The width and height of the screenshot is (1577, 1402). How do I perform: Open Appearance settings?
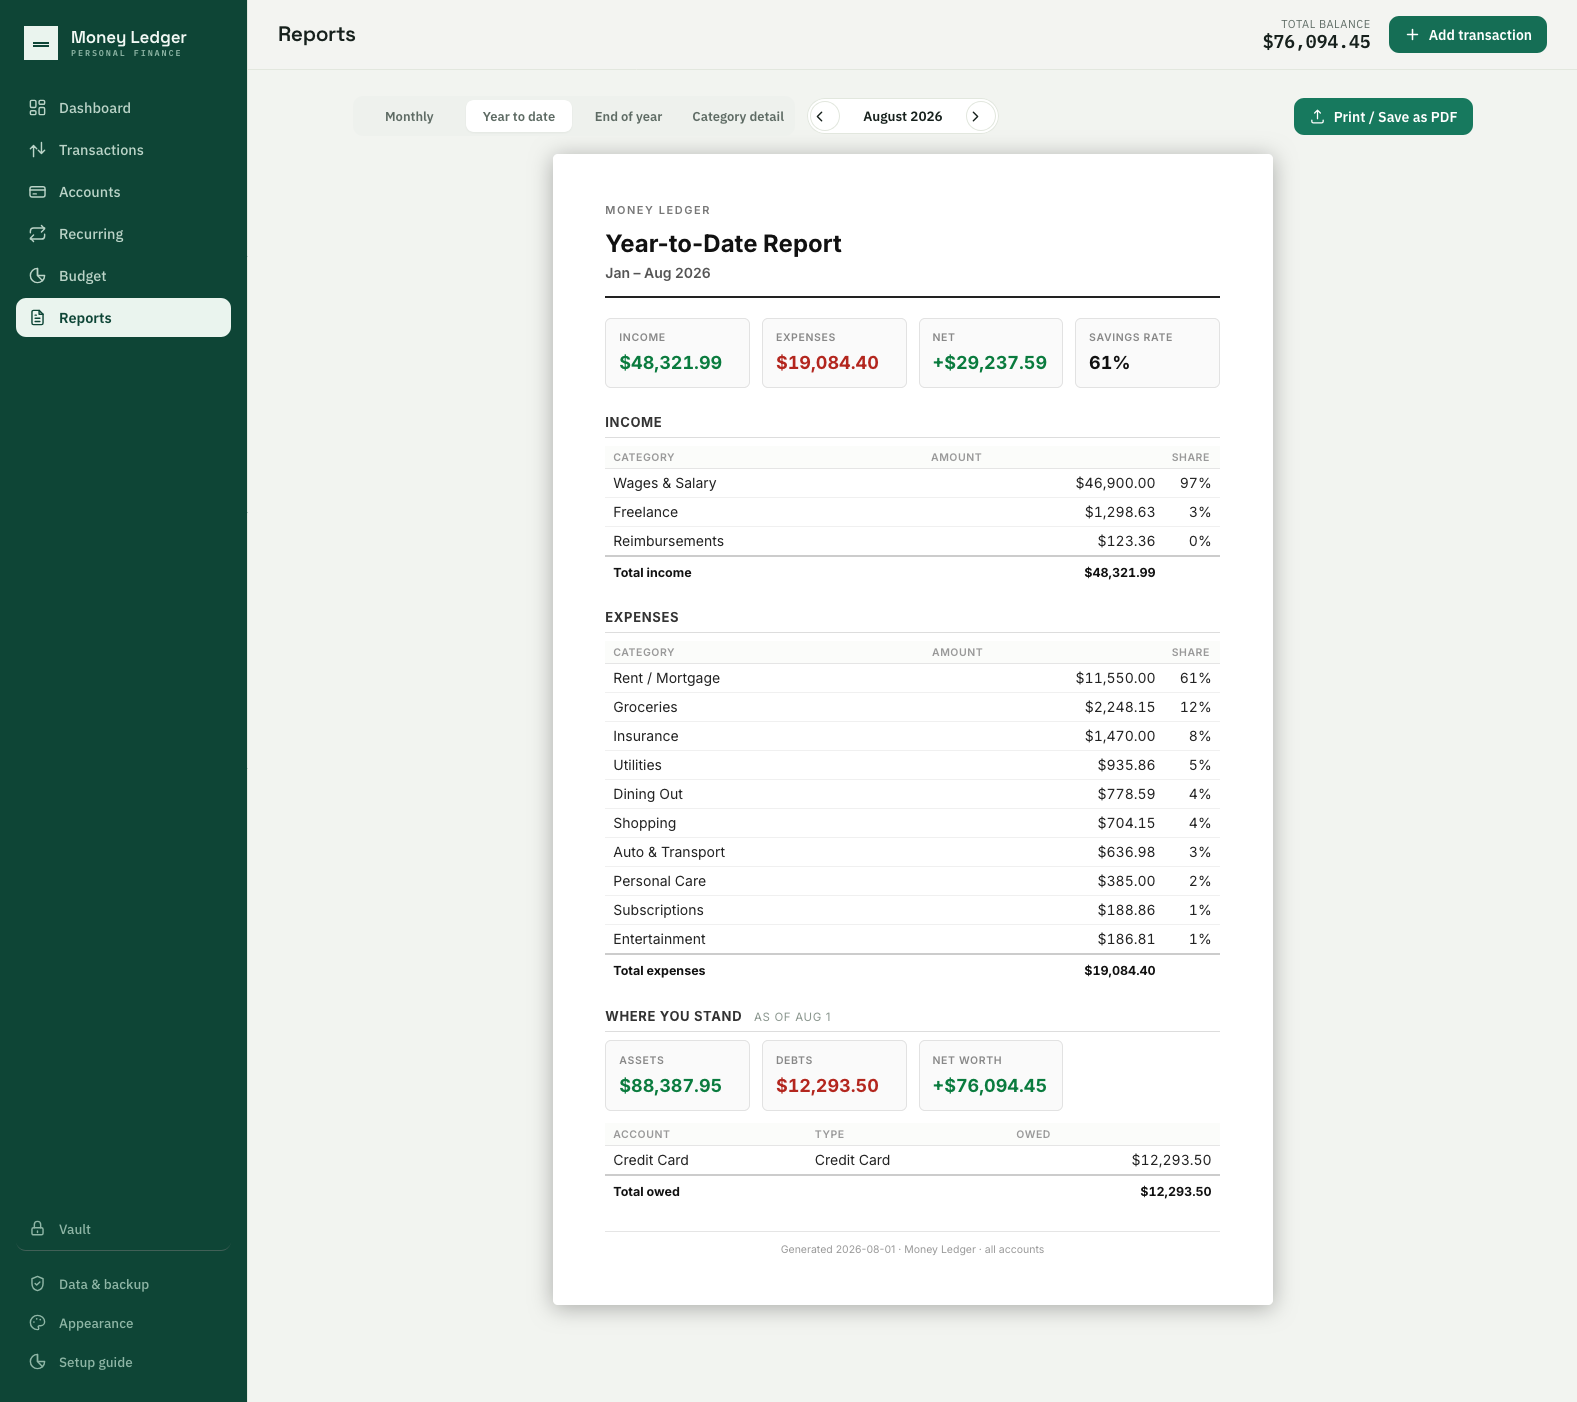[x=123, y=1323]
